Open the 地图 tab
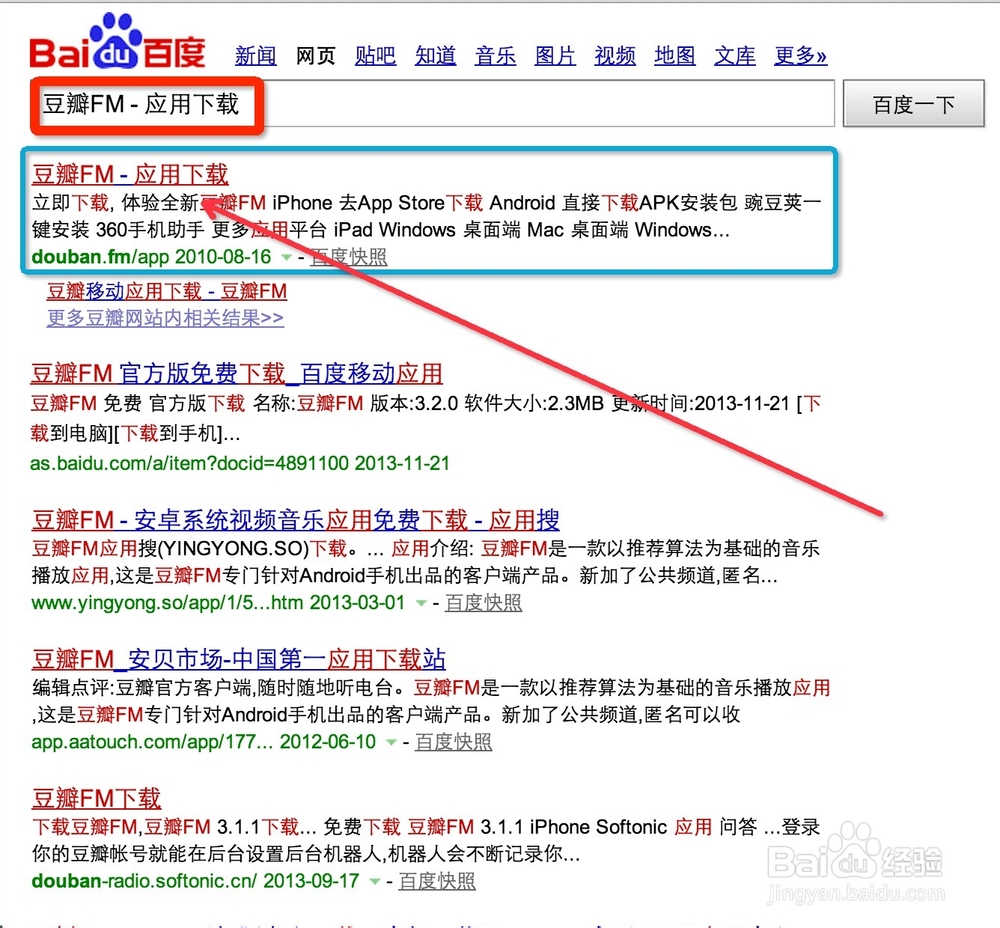The image size is (1000, 928). pyautogui.click(x=675, y=56)
